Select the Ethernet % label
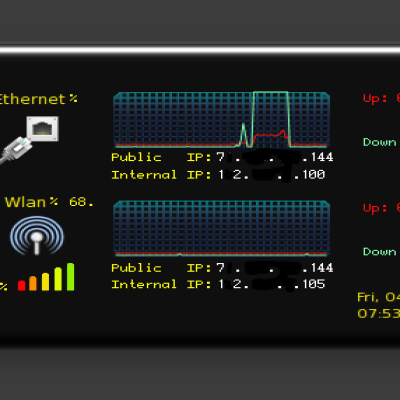Image resolution: width=400 pixels, height=400 pixels. click(39, 99)
